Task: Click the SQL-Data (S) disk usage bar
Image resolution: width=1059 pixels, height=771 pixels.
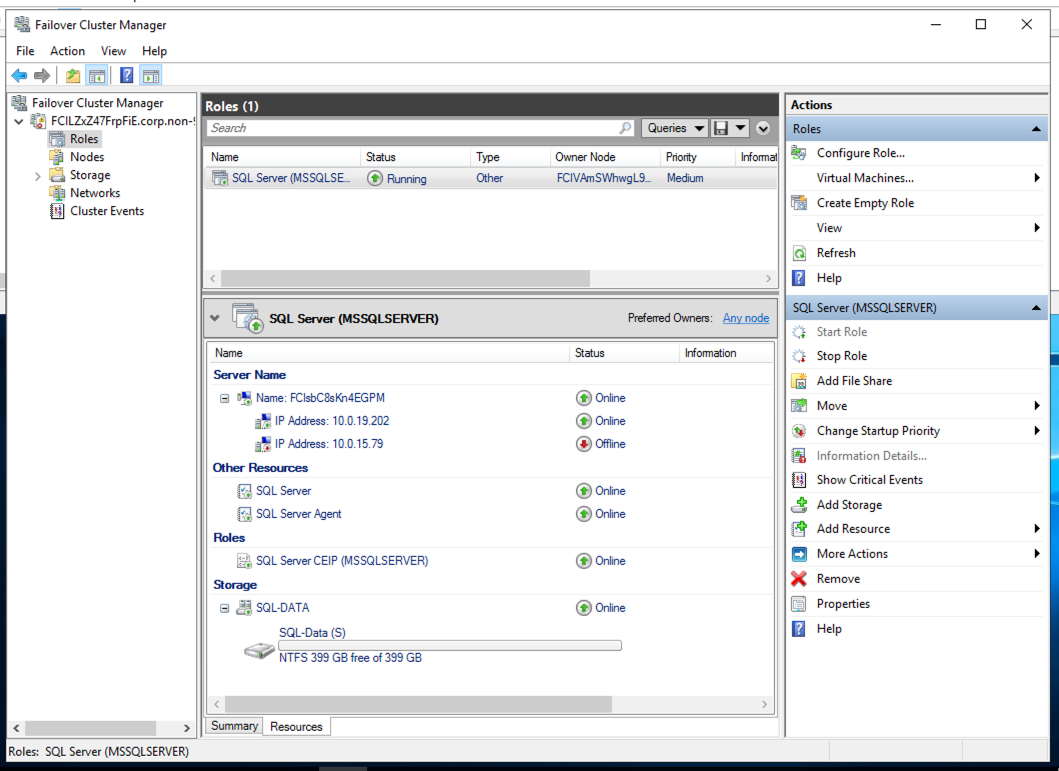Action: 450,645
